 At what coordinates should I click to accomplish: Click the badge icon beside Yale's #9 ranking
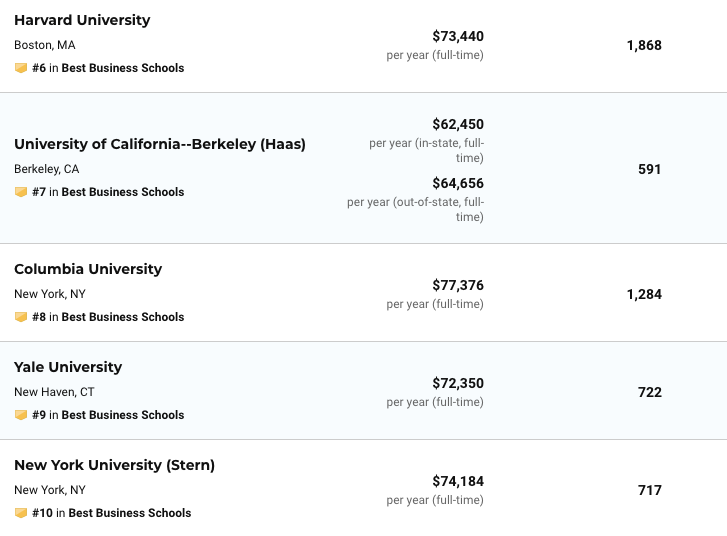tap(21, 415)
